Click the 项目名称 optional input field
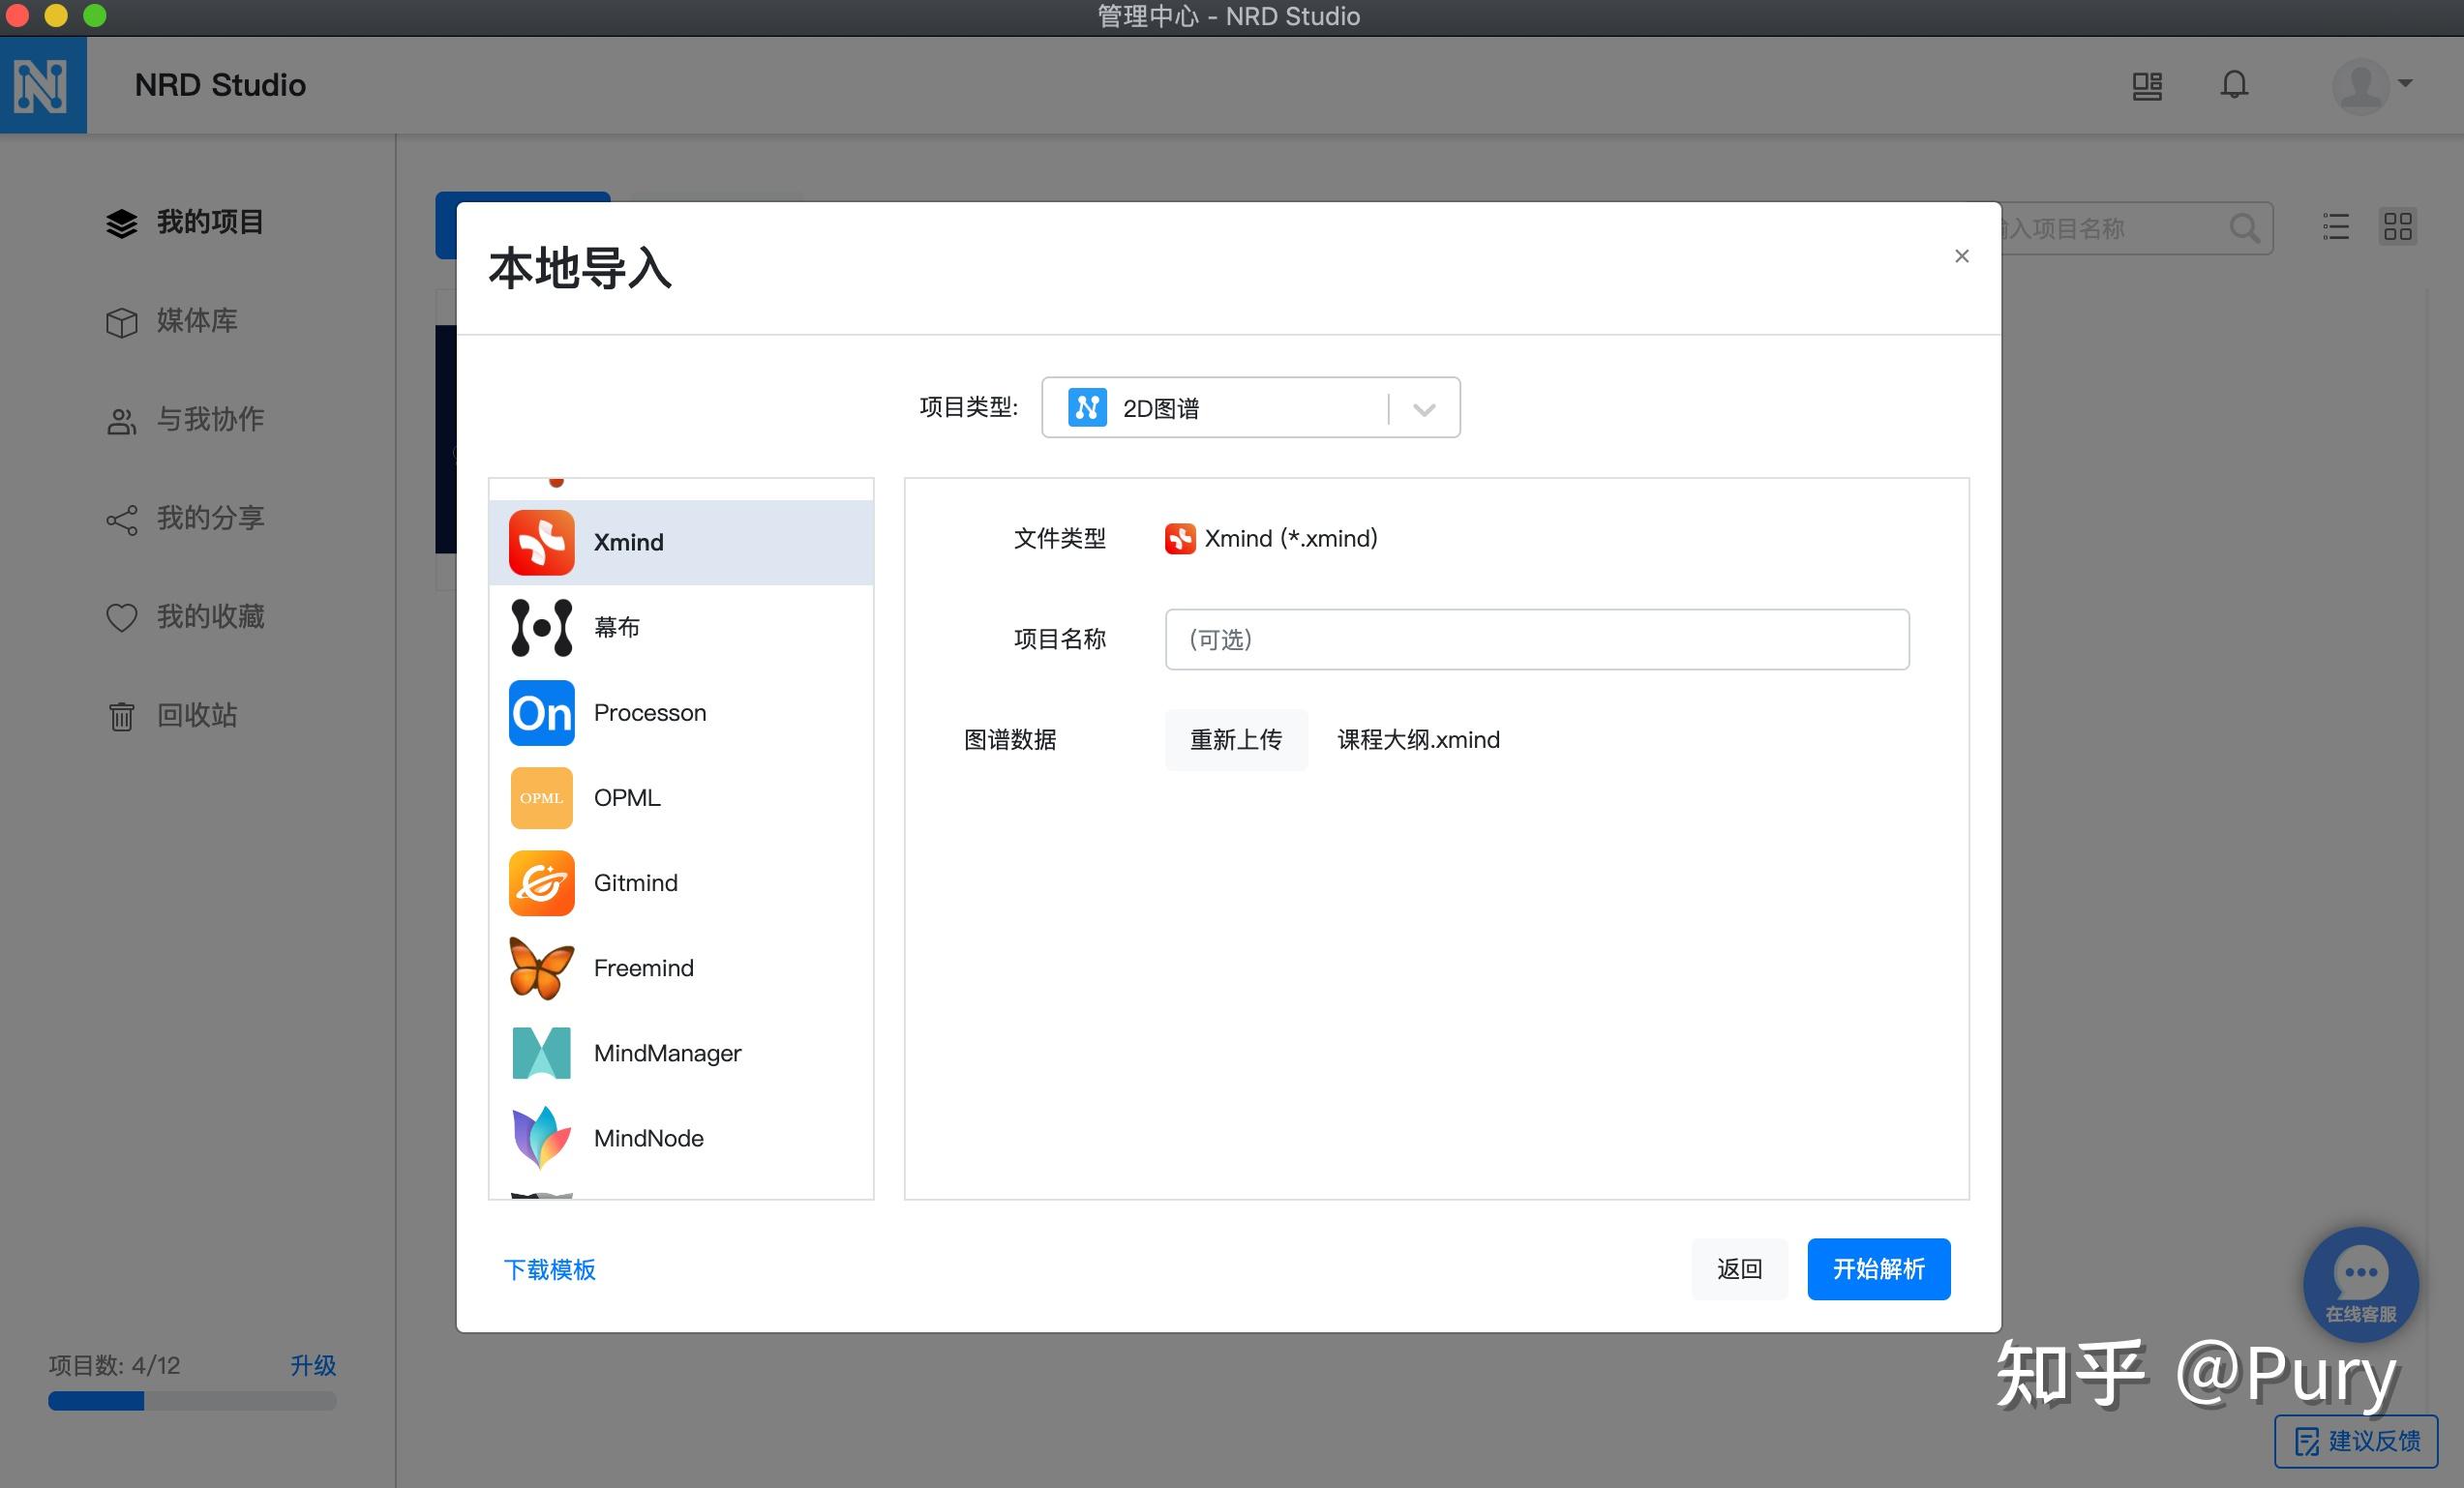 [1536, 639]
